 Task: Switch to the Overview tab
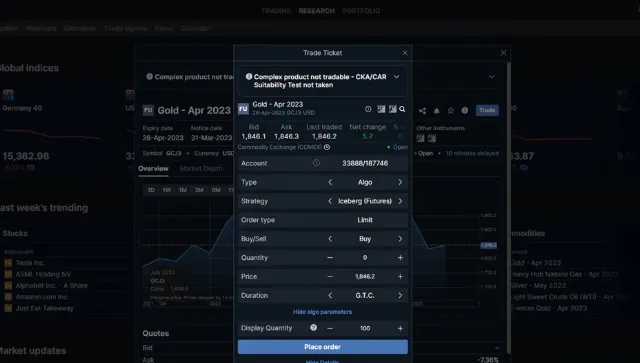point(153,168)
